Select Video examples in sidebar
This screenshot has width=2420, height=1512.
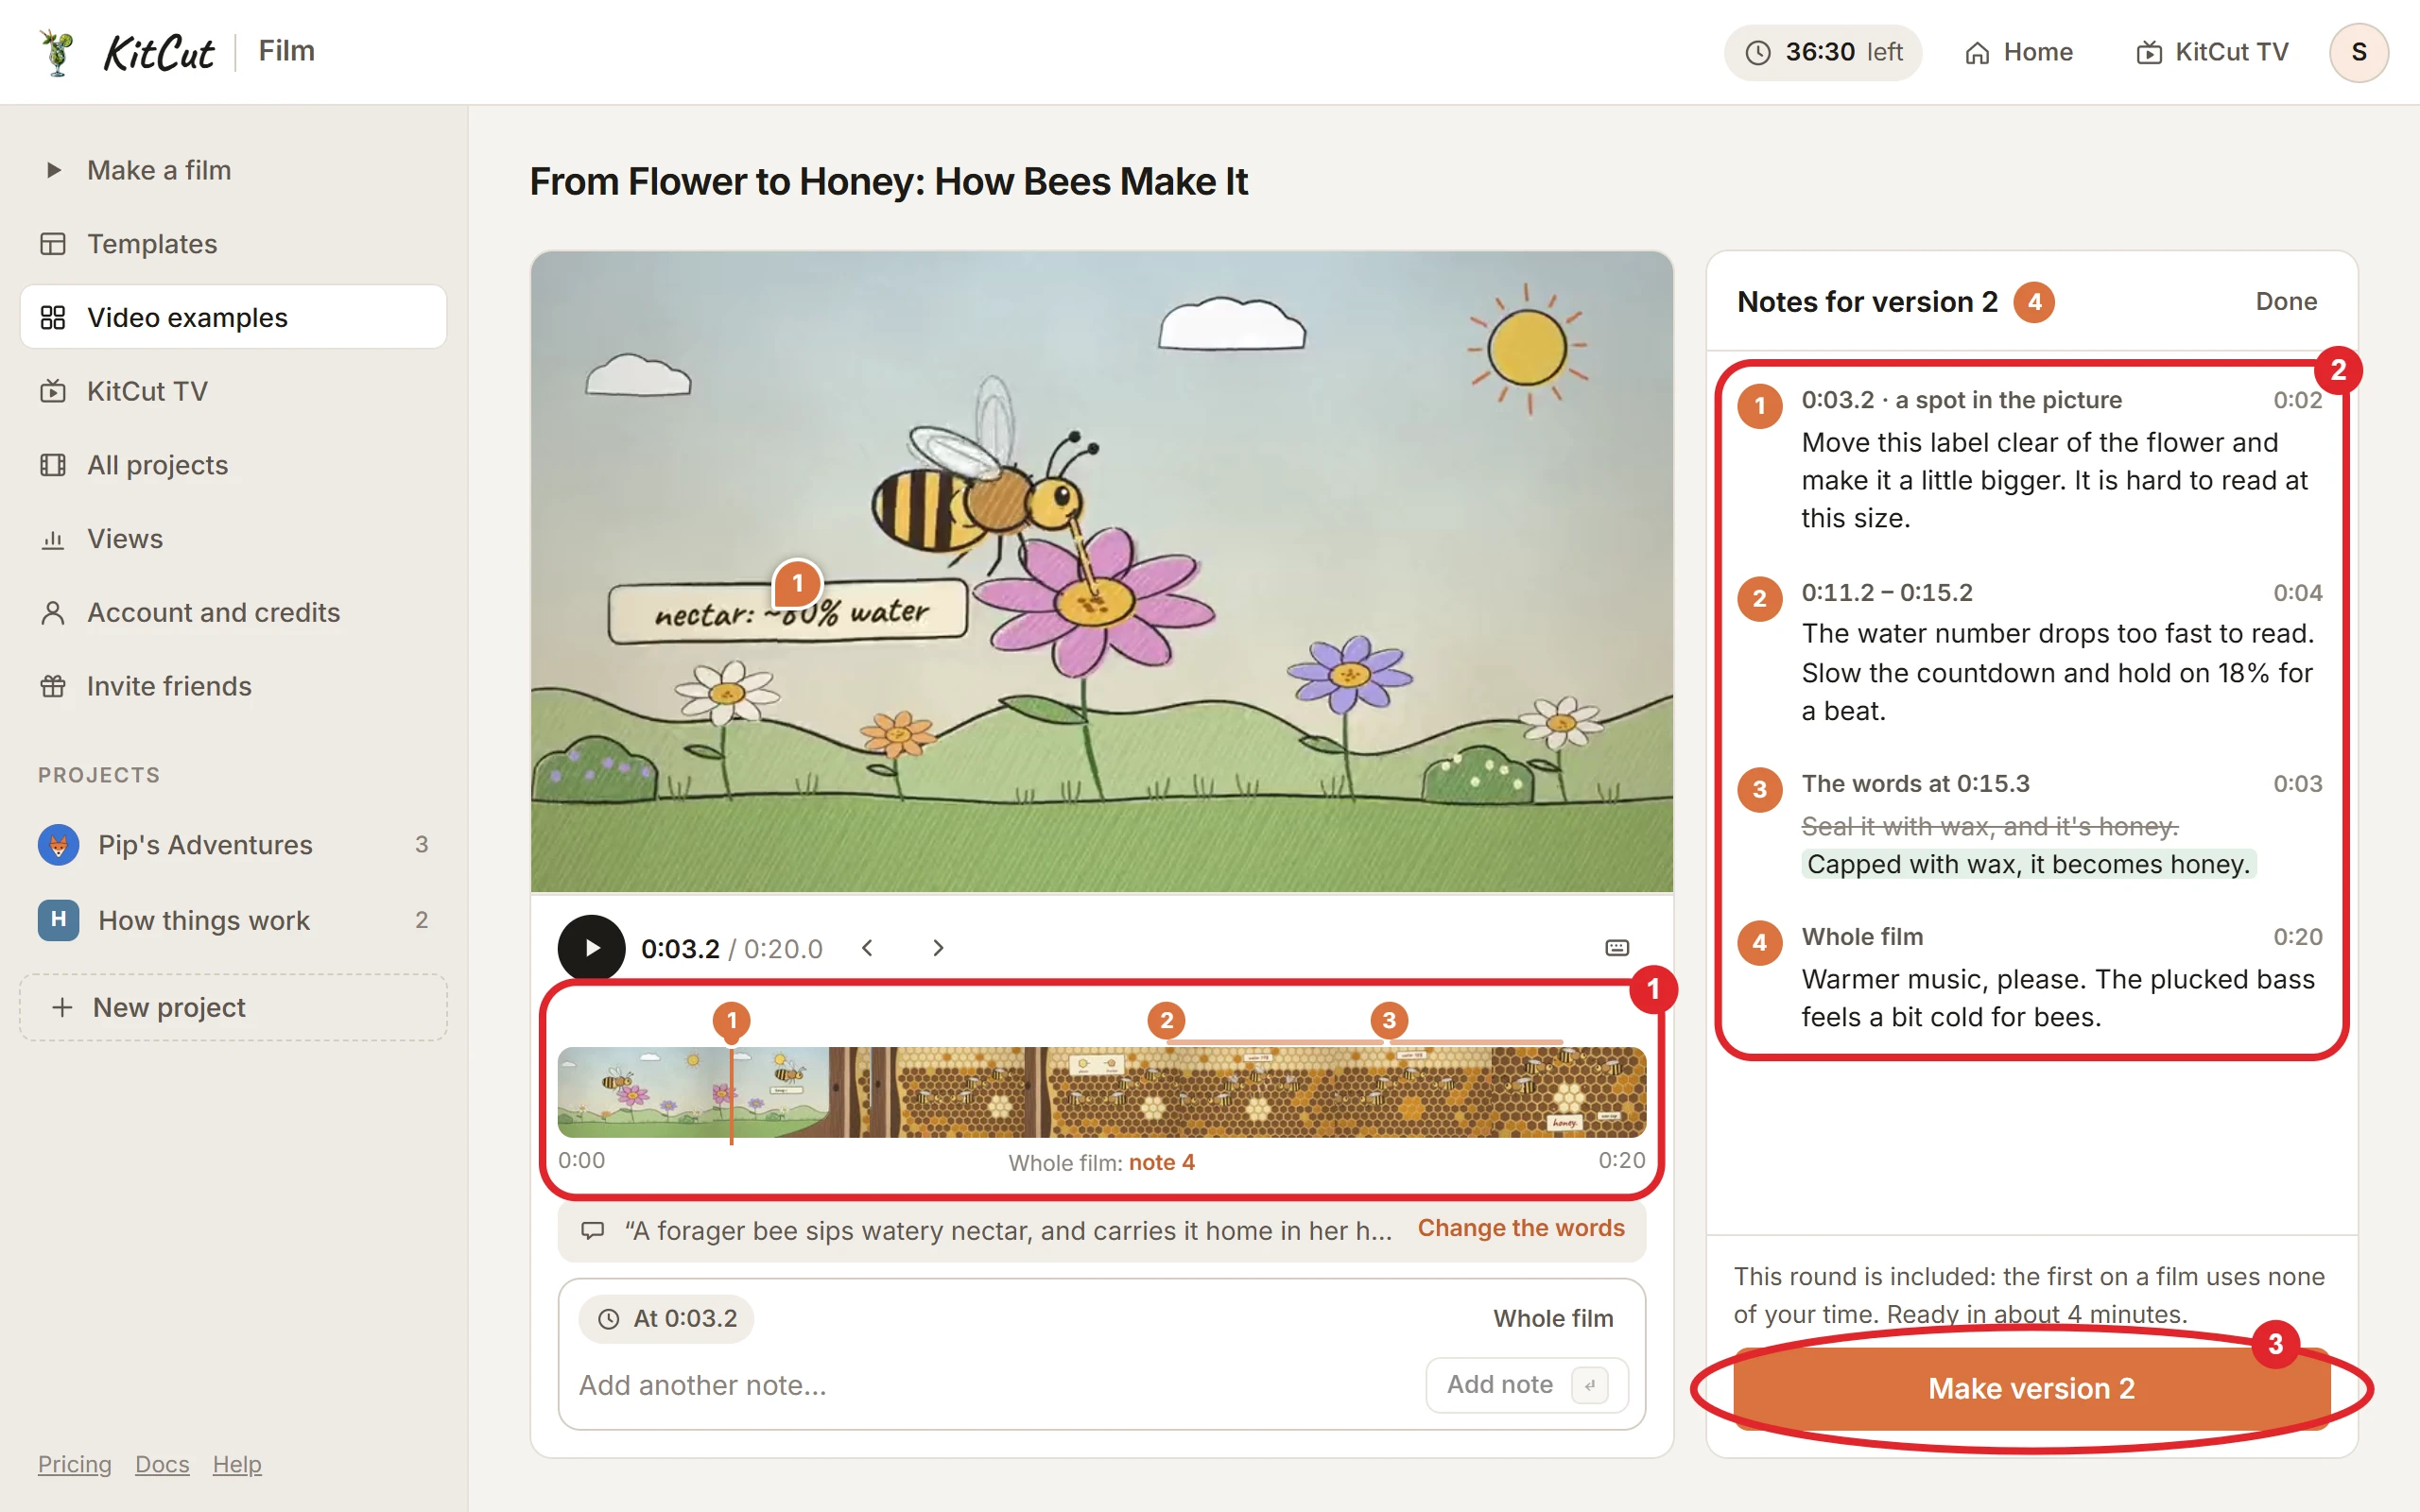(233, 317)
